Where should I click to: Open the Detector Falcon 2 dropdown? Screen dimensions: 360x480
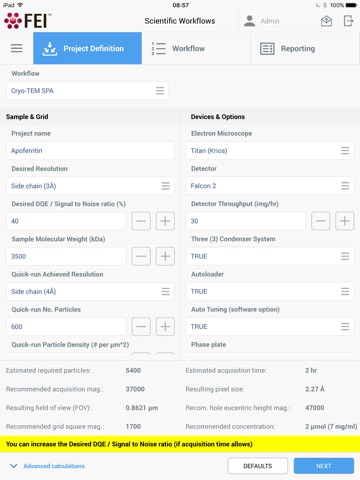(270, 186)
